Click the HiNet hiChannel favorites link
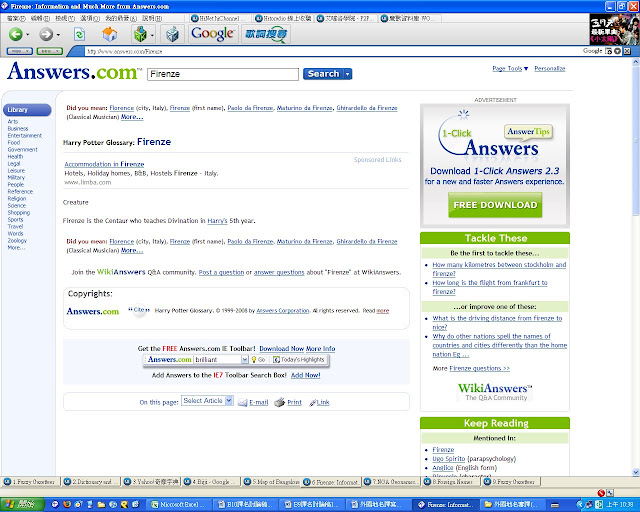640x512 pixels. pos(219,18)
